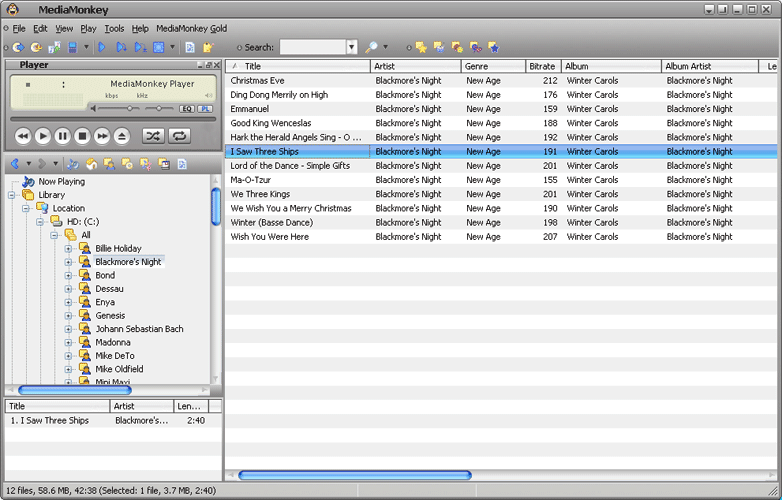
Task: Open the MediaMonkey Gold menu
Action: pos(192,28)
